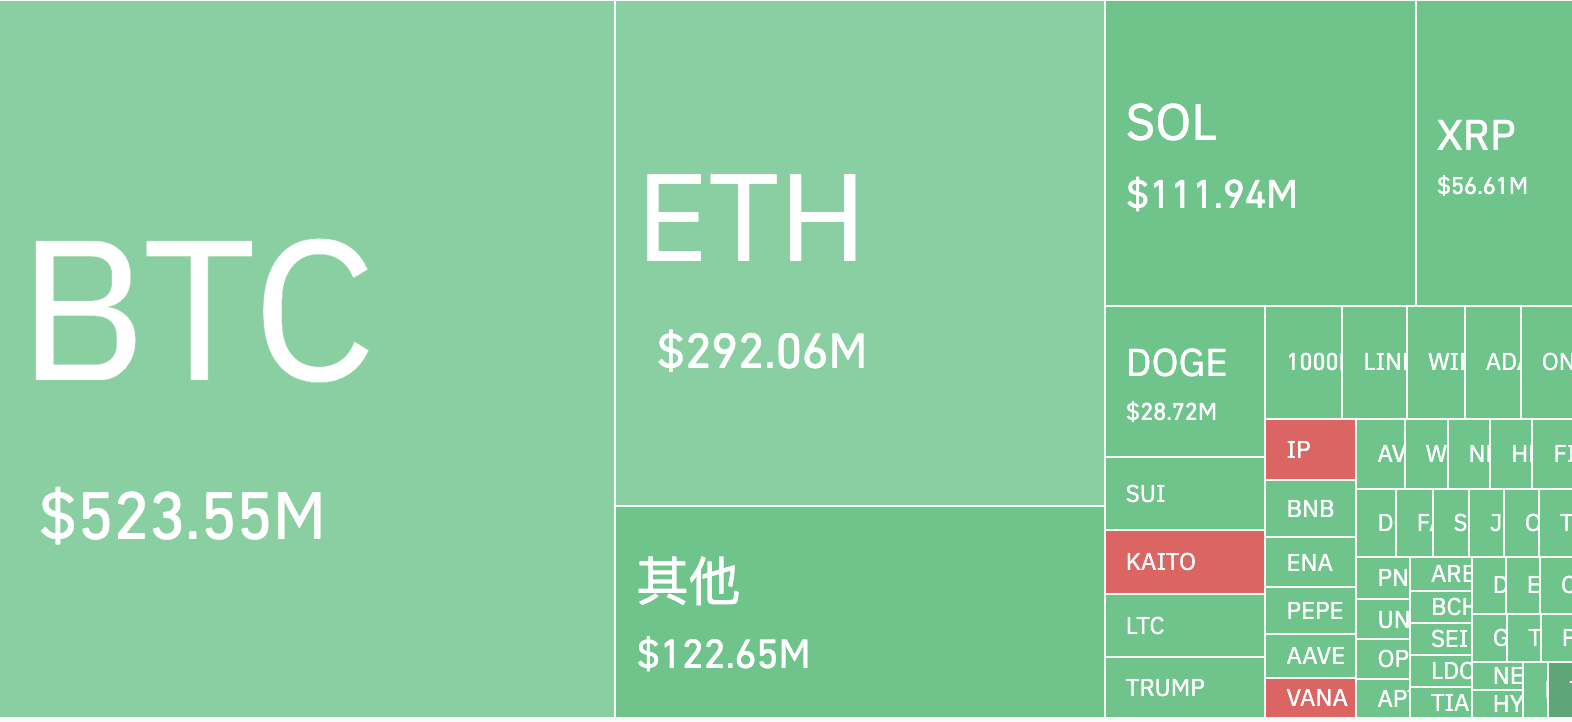Screen dimensions: 1572x722
Task: Click the BTC tile showing $523.55M
Action: [307, 360]
